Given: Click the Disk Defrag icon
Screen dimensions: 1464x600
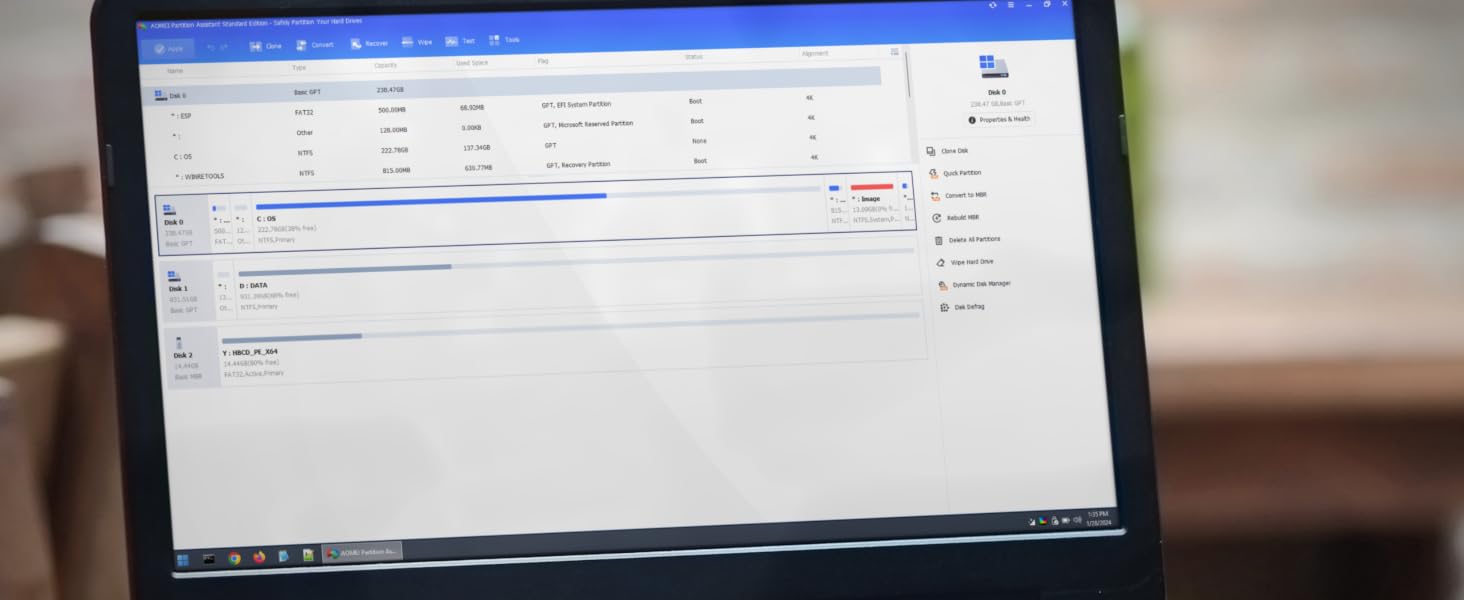Looking at the screenshot, I should [944, 307].
